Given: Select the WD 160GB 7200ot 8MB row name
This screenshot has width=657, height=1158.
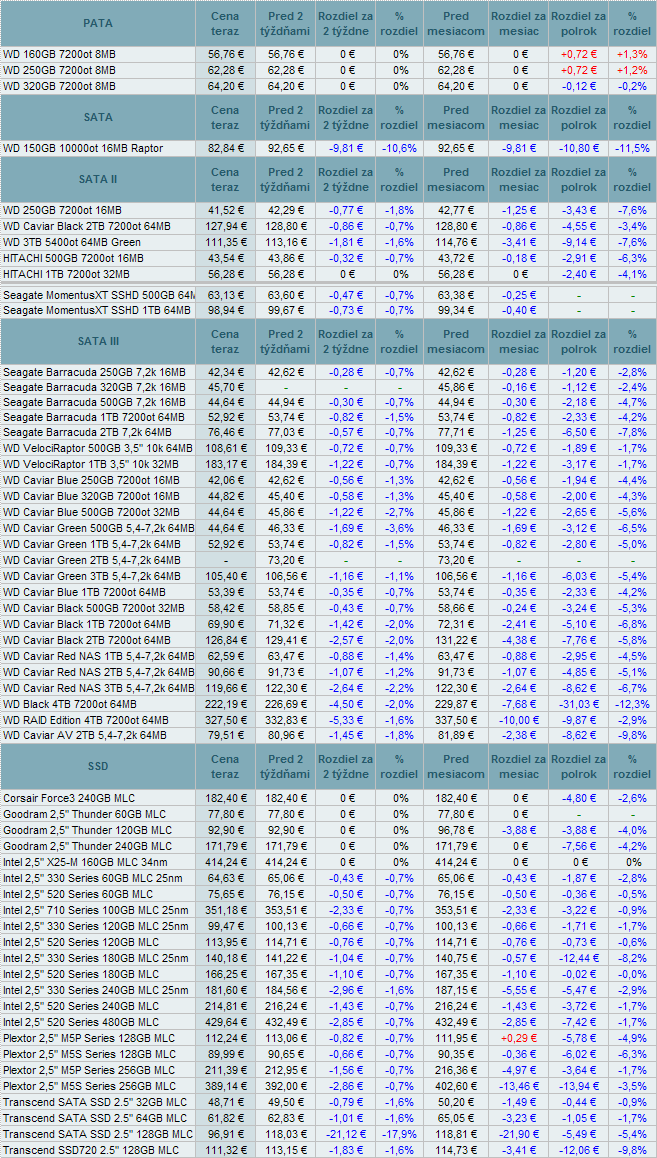Looking at the screenshot, I should click(x=60, y=54).
